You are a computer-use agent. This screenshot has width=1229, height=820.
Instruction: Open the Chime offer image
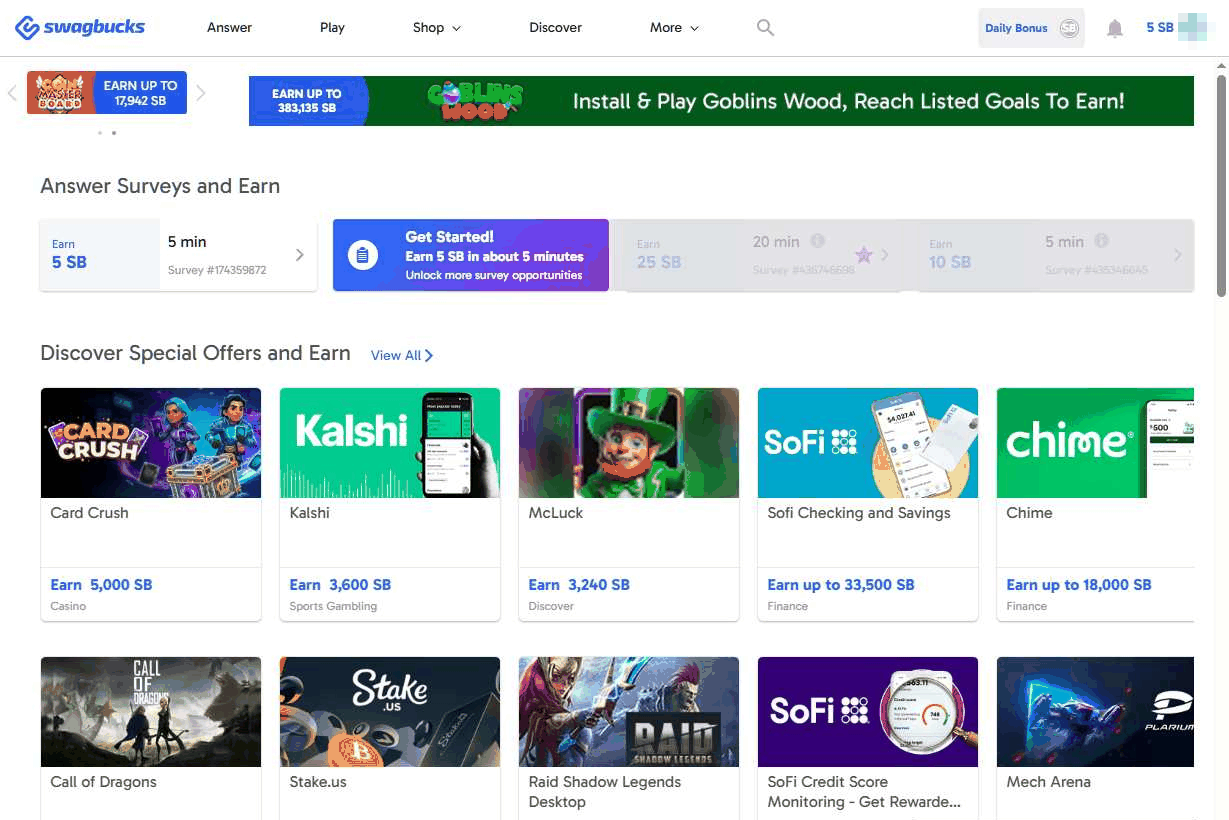point(1095,443)
